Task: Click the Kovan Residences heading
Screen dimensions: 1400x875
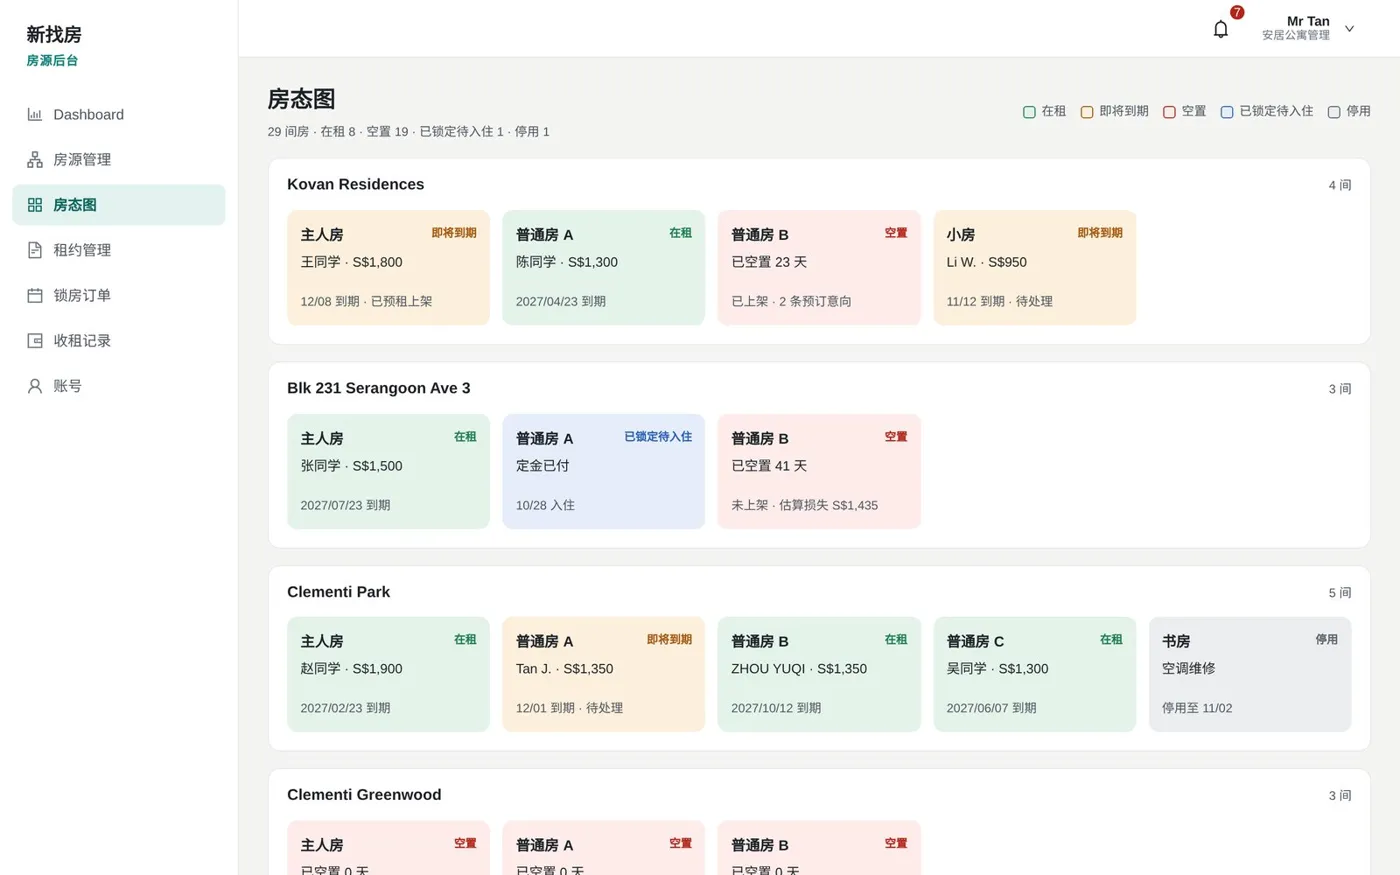Action: coord(355,184)
